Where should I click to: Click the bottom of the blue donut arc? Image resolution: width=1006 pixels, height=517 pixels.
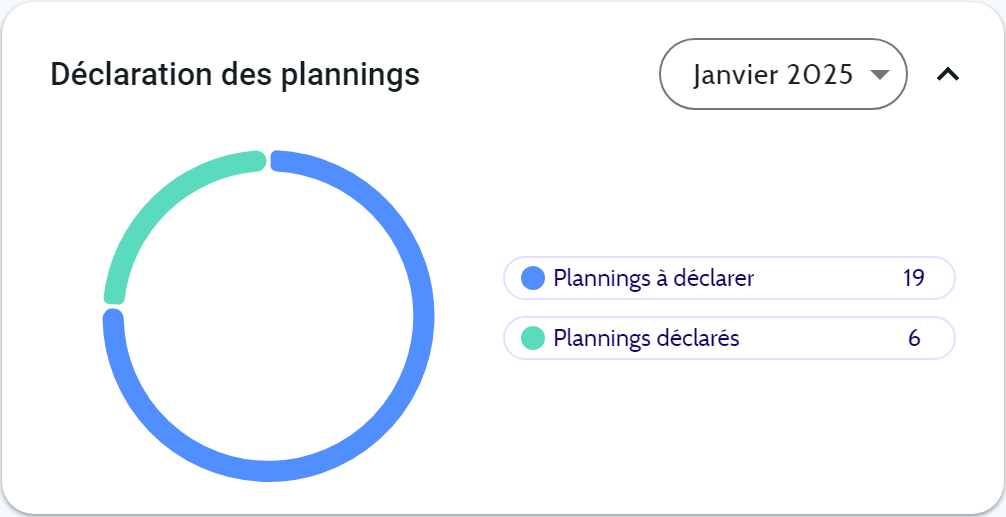pyautogui.click(x=269, y=470)
